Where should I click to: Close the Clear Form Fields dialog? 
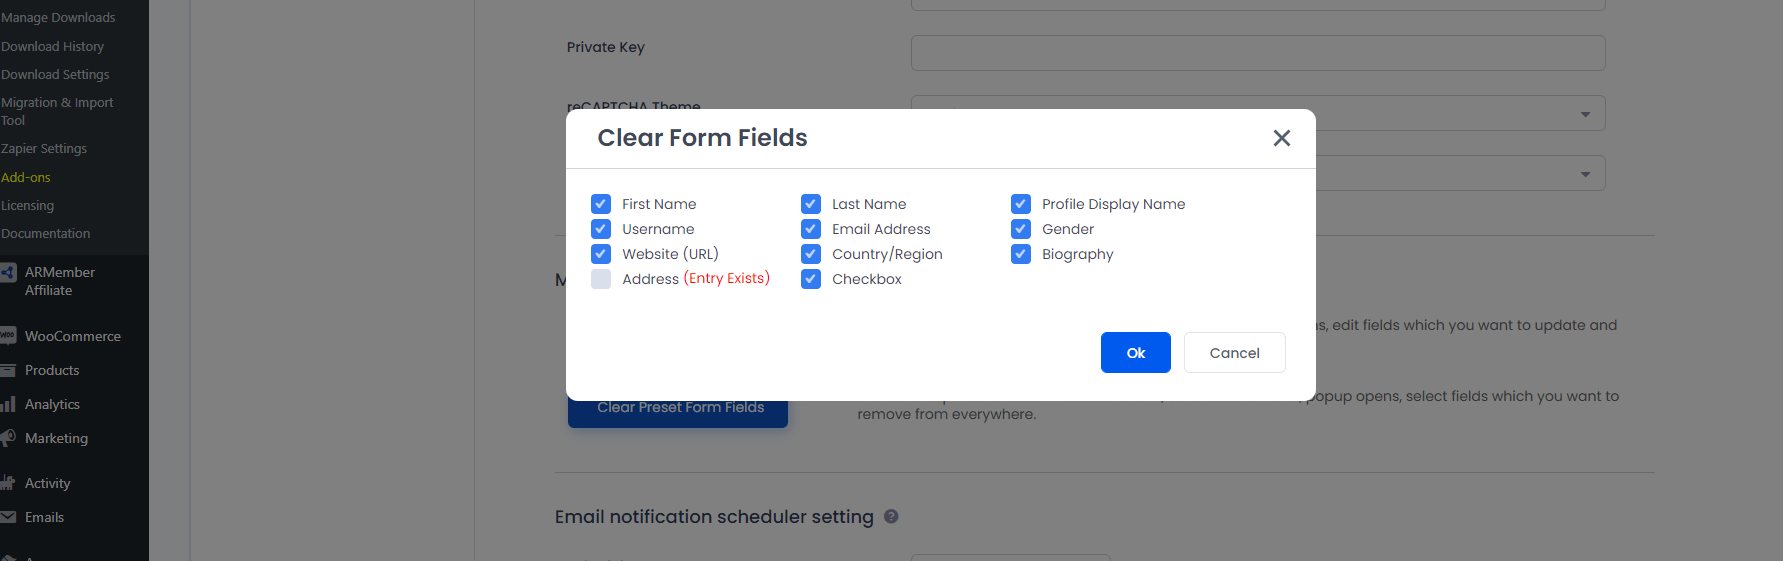coord(1281,138)
